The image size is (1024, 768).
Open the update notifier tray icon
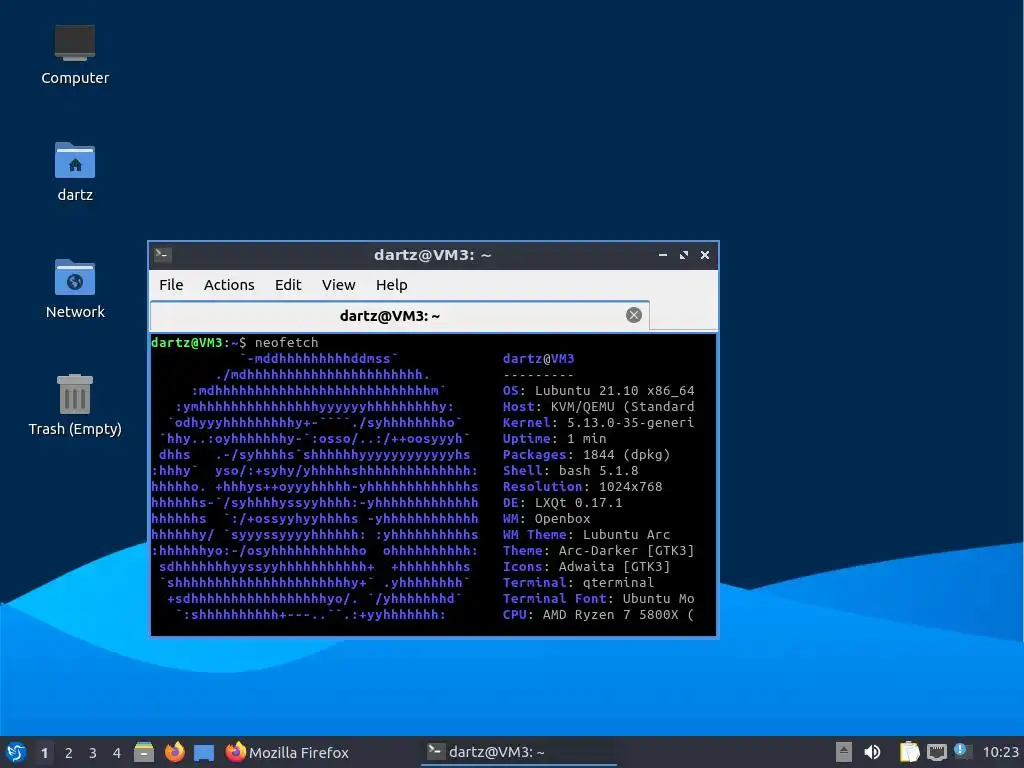coord(963,751)
